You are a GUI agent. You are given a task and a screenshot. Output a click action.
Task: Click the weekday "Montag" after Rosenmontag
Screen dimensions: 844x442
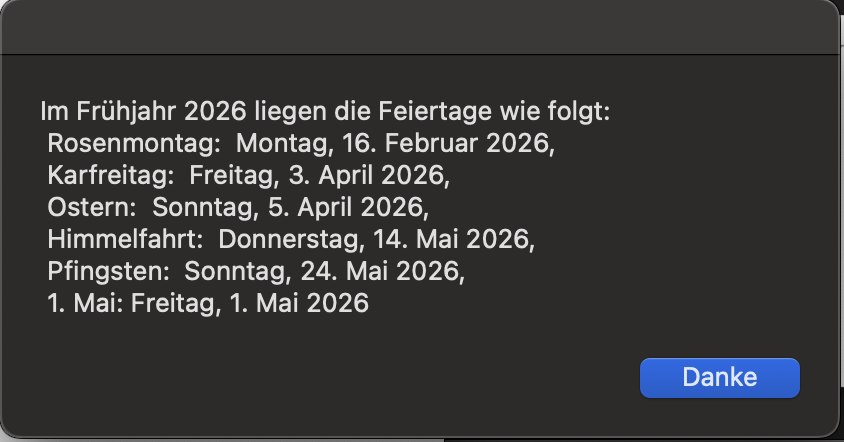[281, 142]
